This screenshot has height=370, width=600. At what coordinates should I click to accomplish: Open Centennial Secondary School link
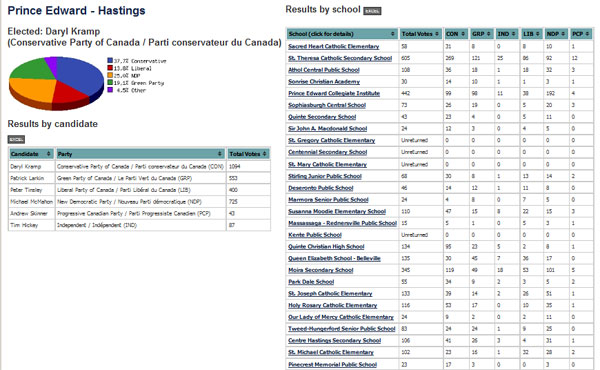tap(328, 152)
